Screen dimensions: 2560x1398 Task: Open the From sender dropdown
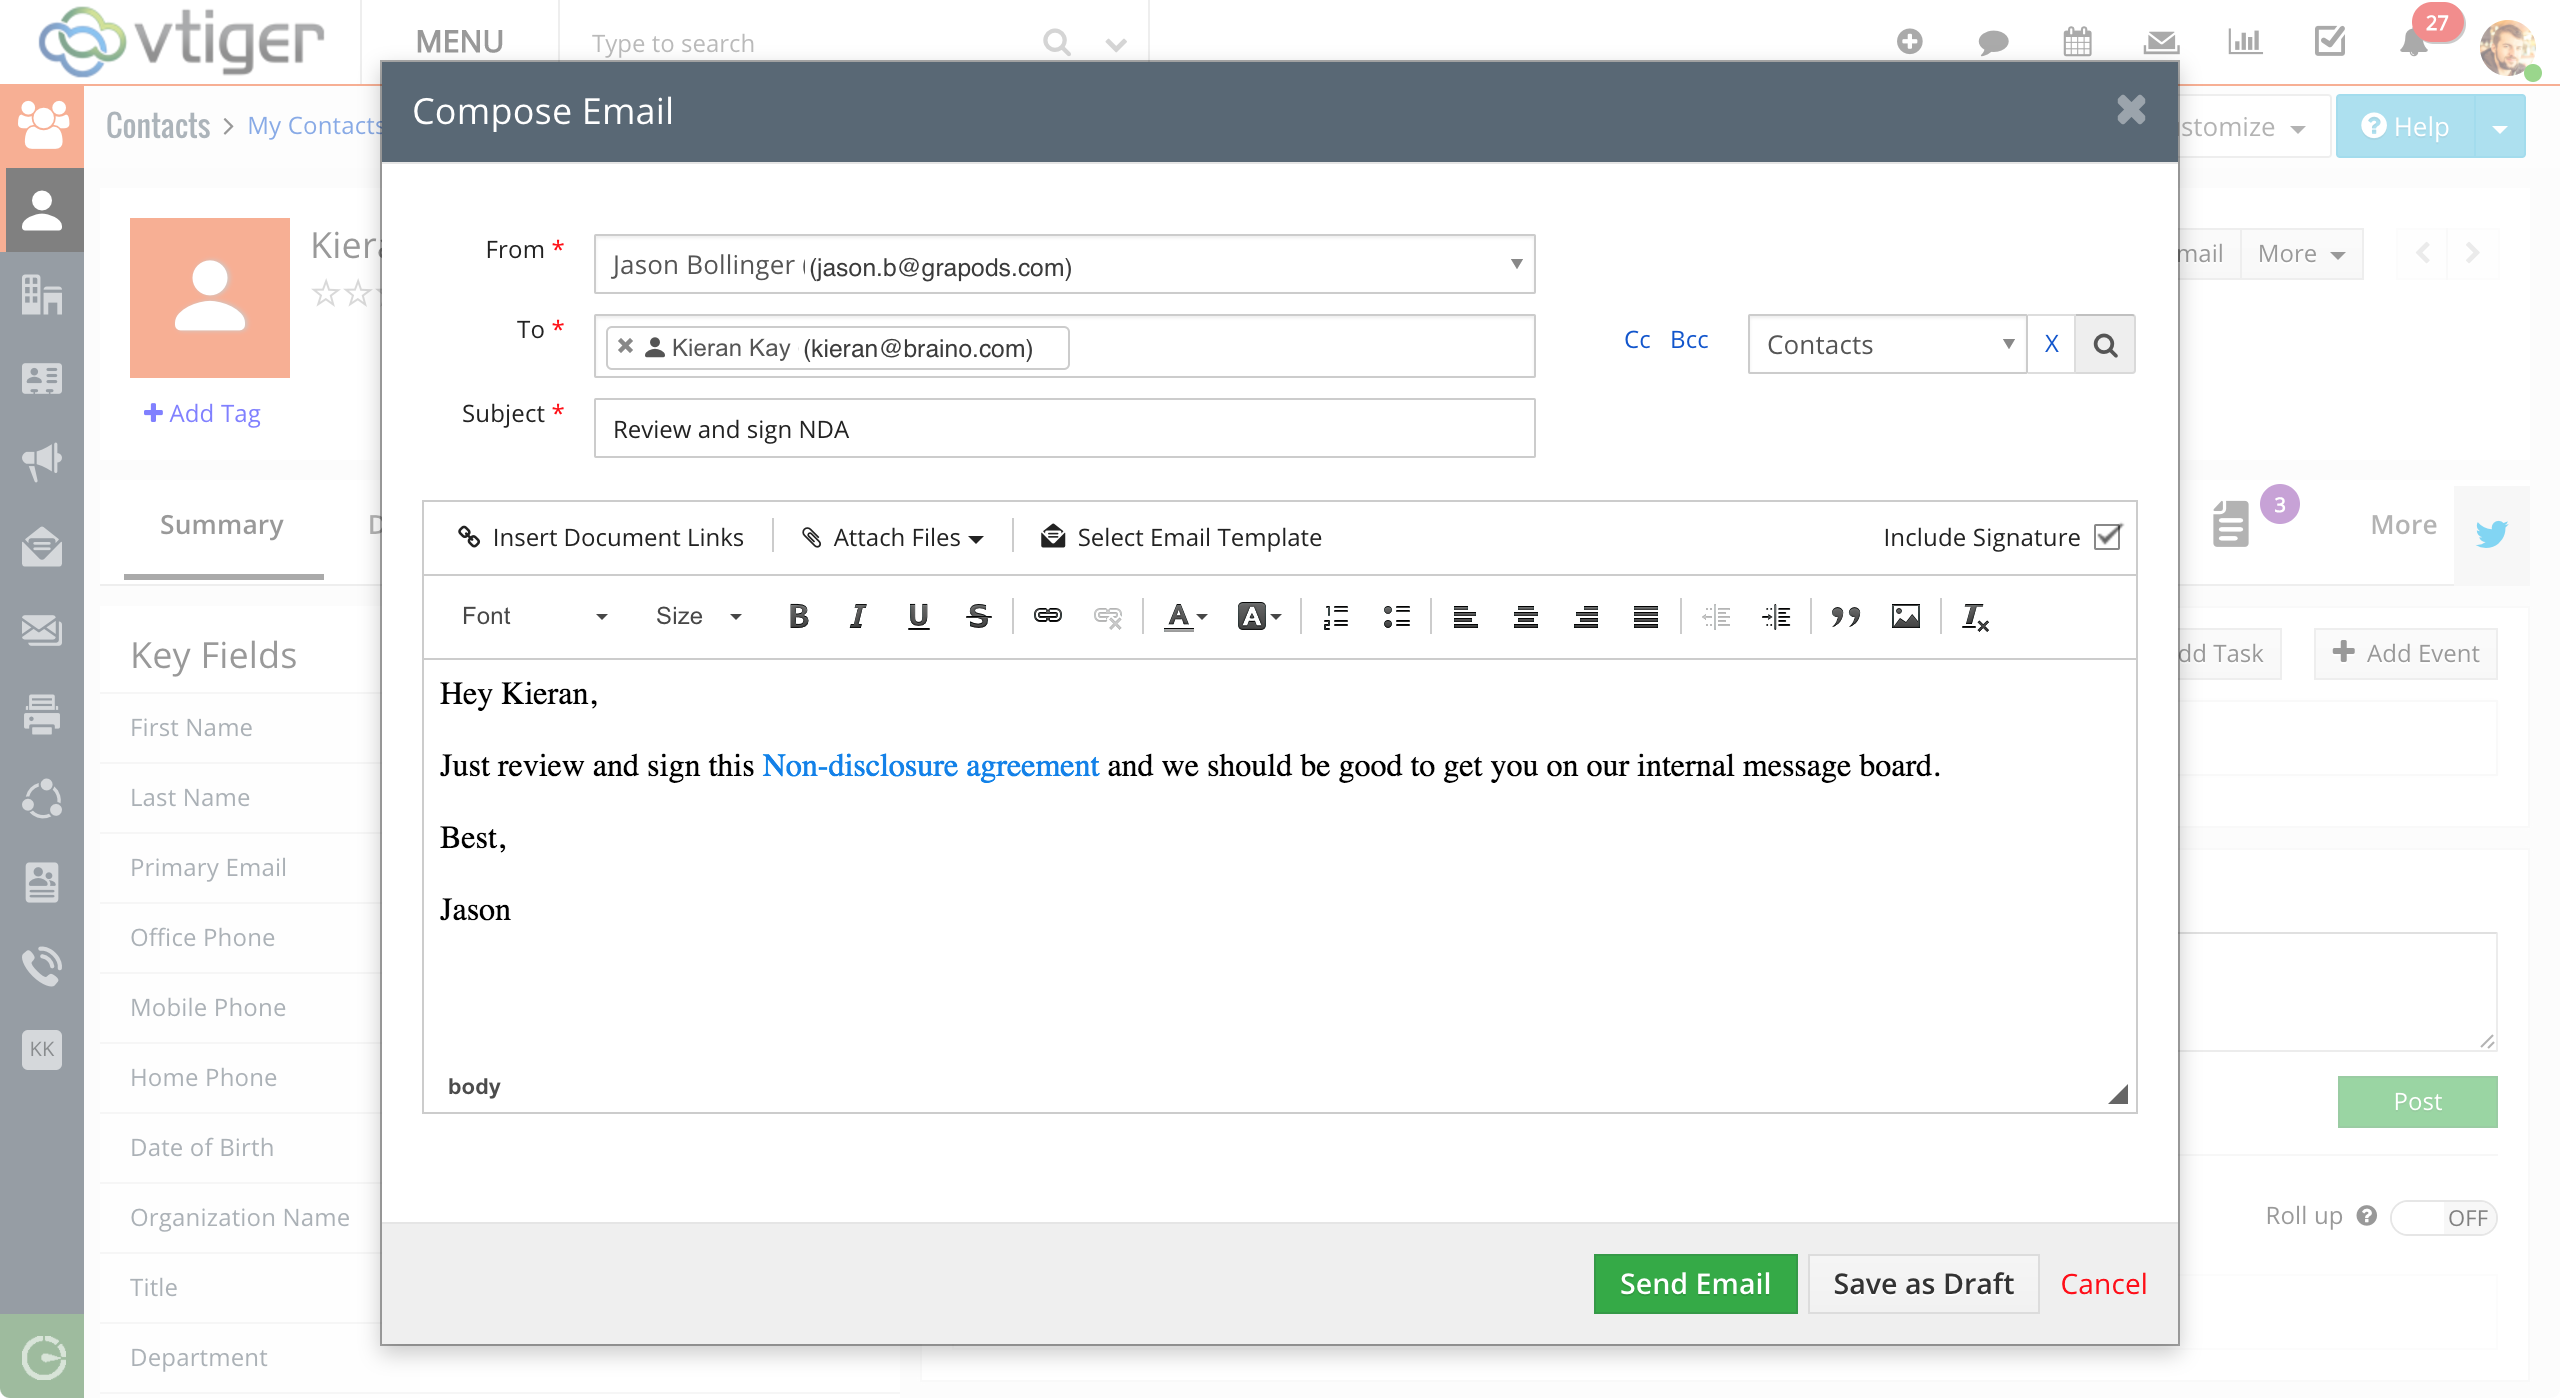(x=1064, y=265)
